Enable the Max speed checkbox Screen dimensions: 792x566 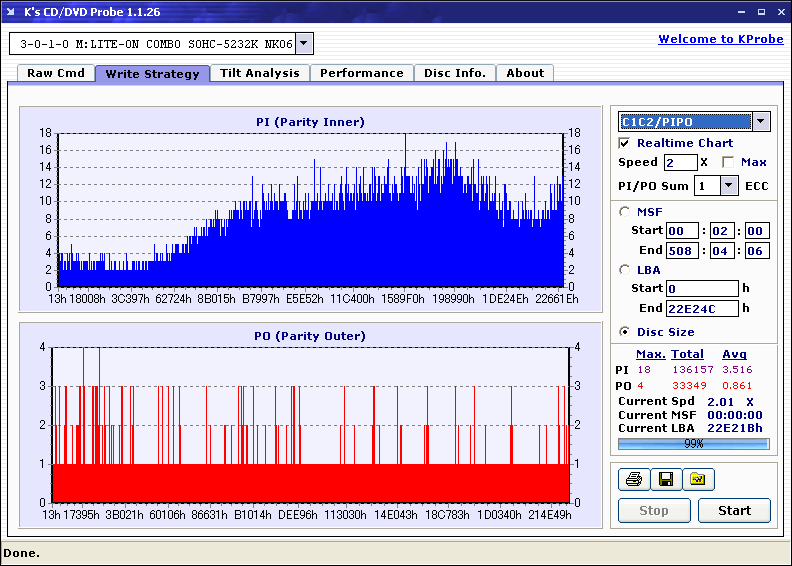coord(728,162)
